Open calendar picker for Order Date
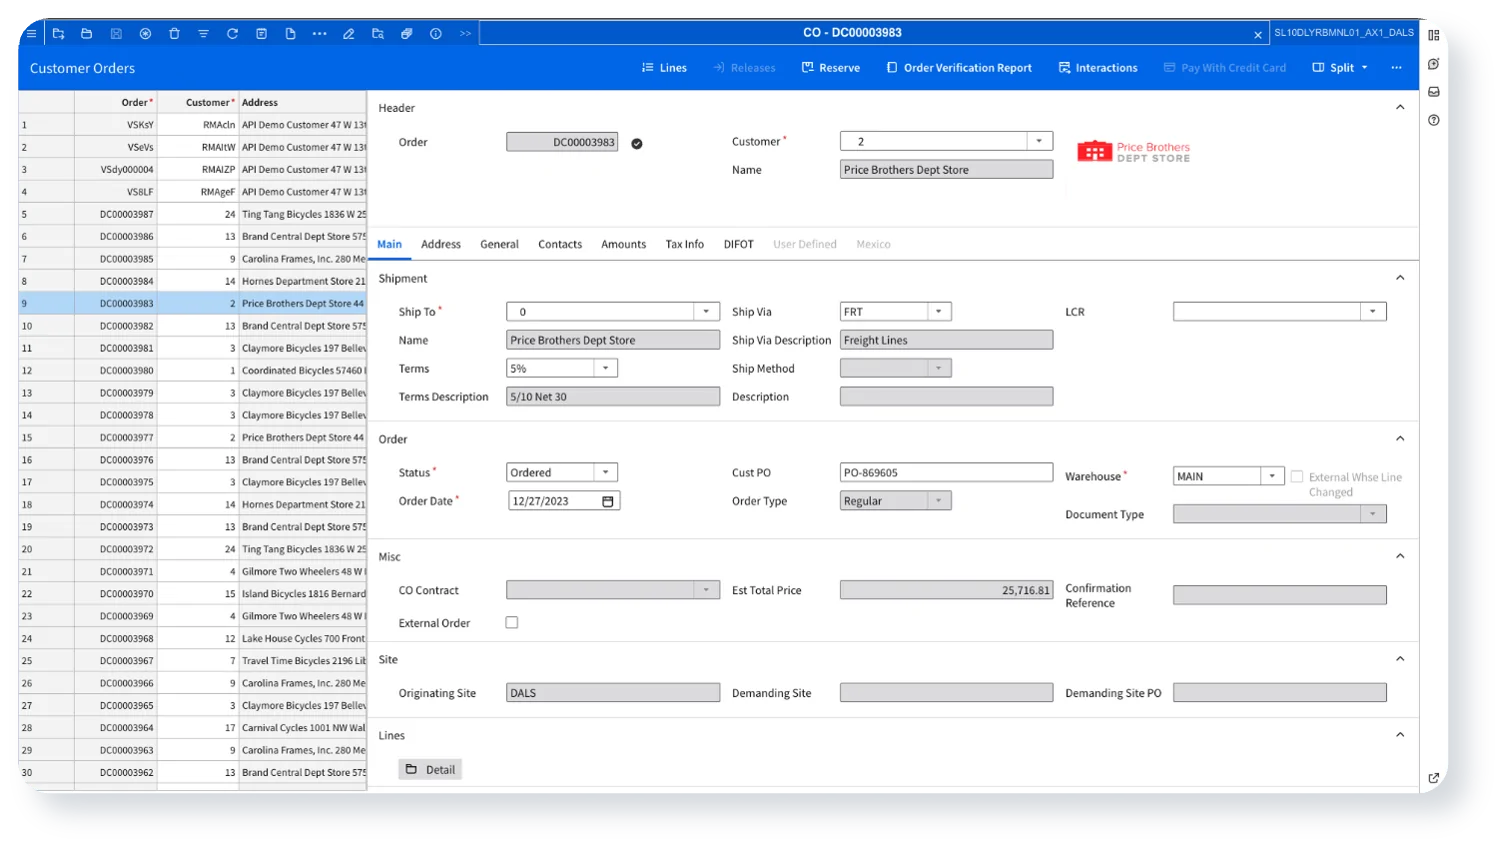Image resolution: width=1506 pixels, height=852 pixels. [x=607, y=501]
